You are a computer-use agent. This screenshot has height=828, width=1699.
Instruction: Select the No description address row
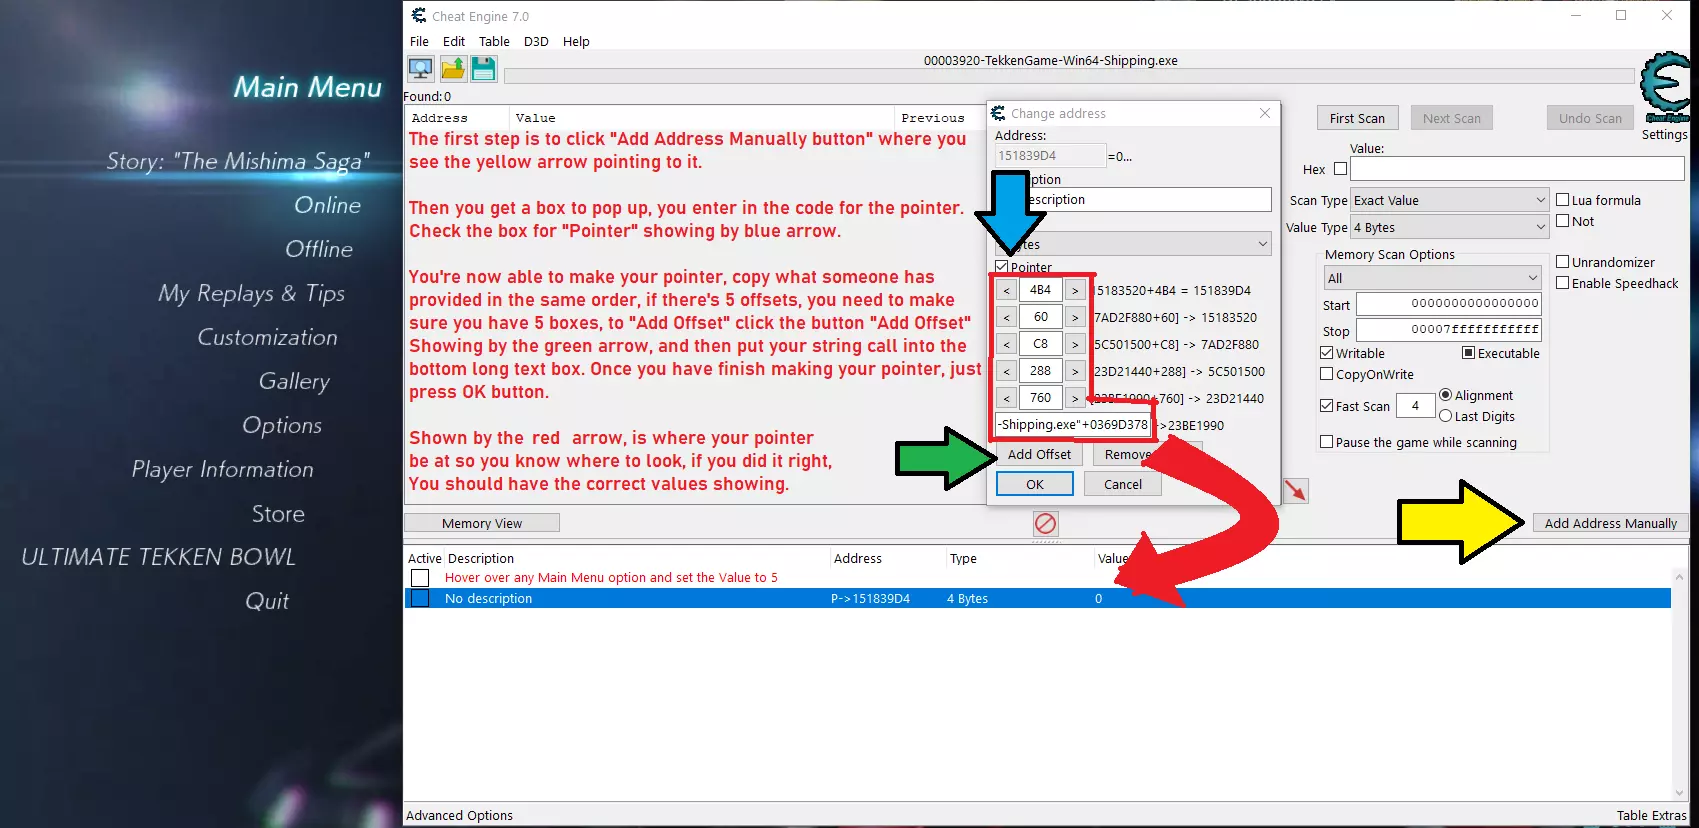[1038, 598]
